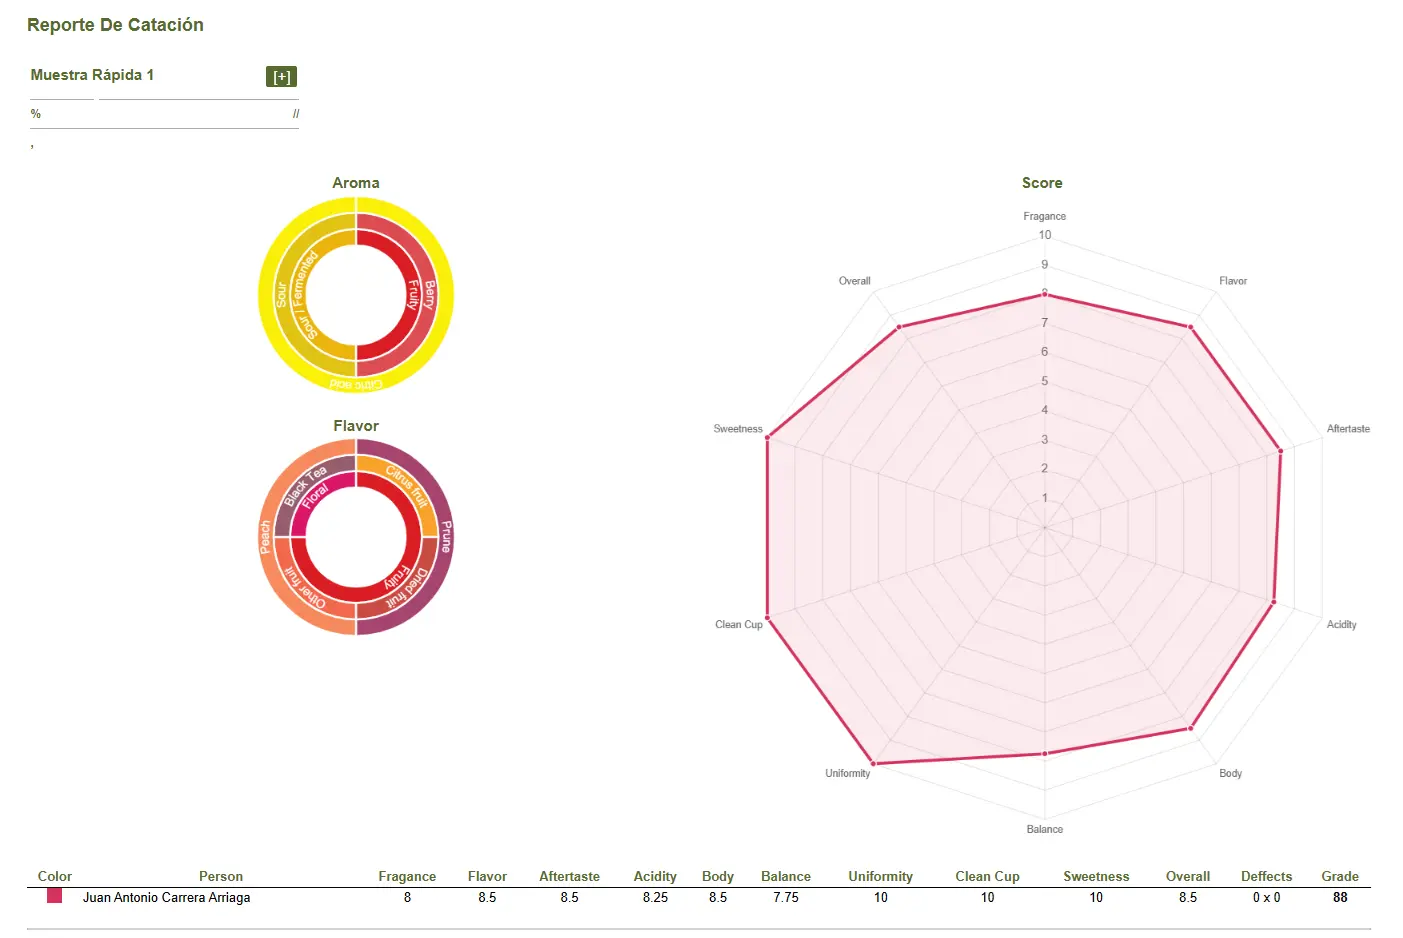
Task: Click the Dried fruit flavor segment
Action: 411,588
